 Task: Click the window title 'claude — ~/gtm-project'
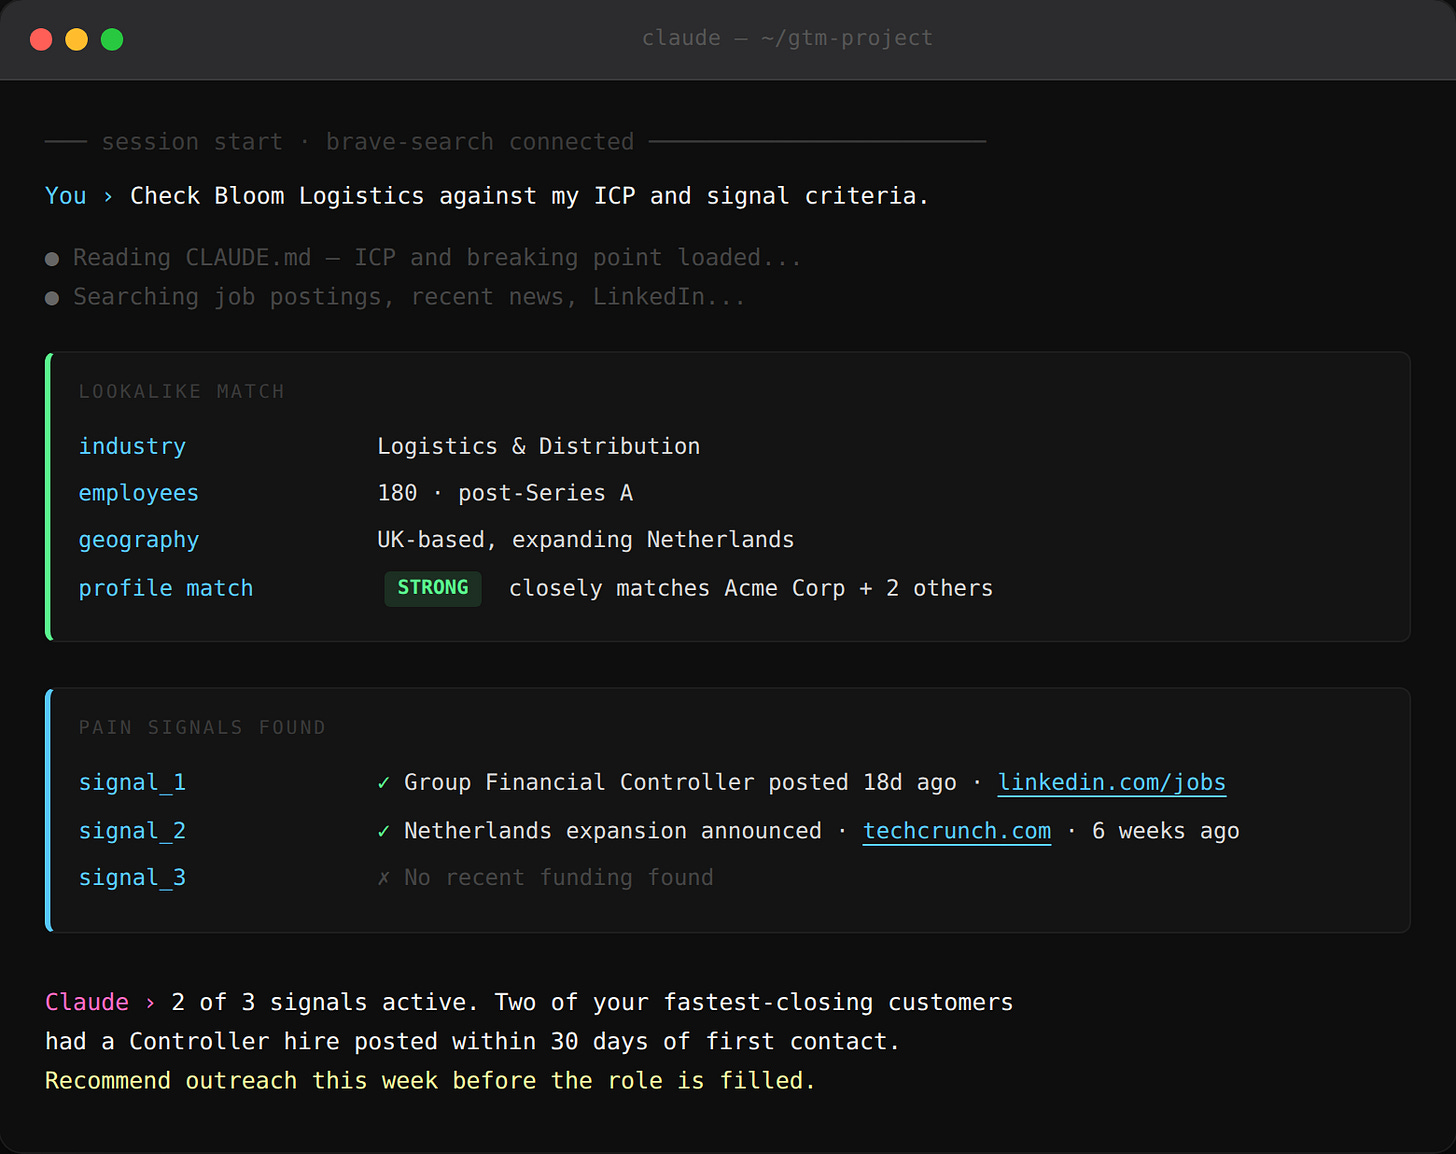point(787,38)
